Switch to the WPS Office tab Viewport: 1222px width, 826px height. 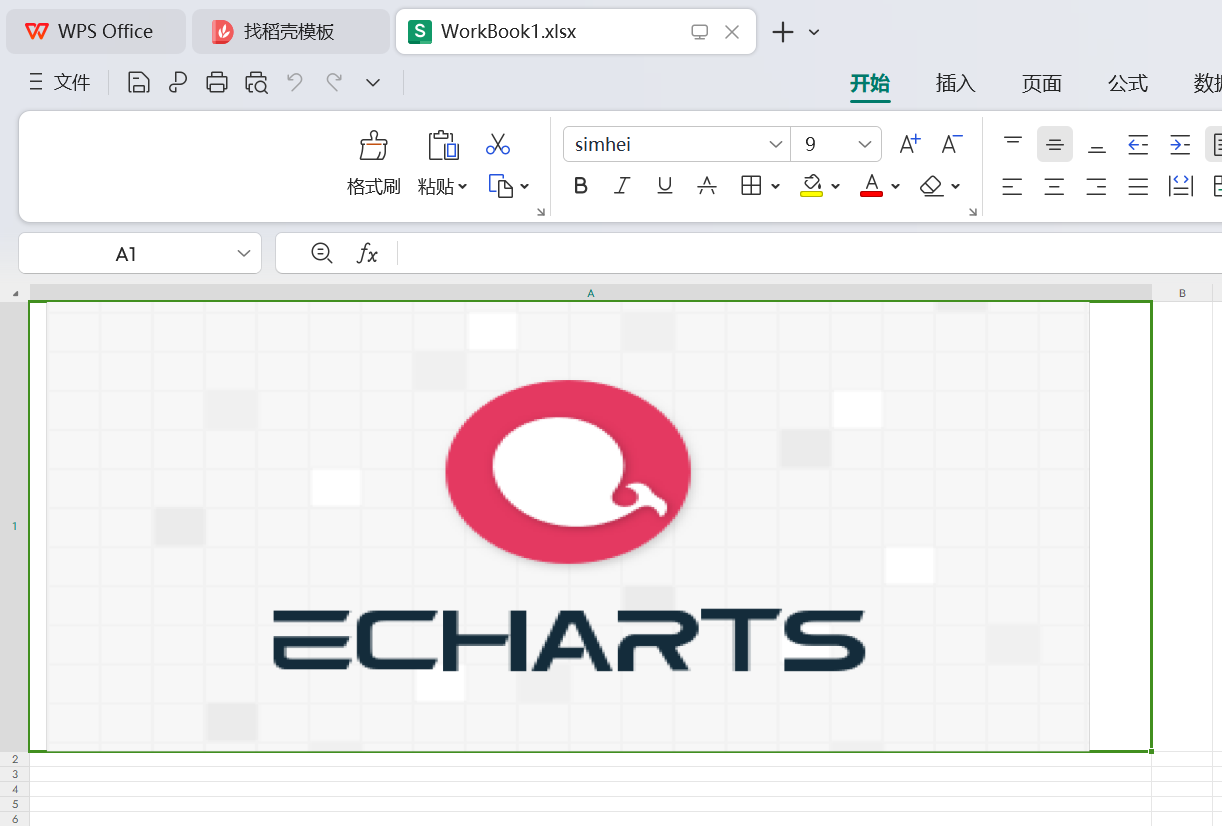[x=96, y=32]
